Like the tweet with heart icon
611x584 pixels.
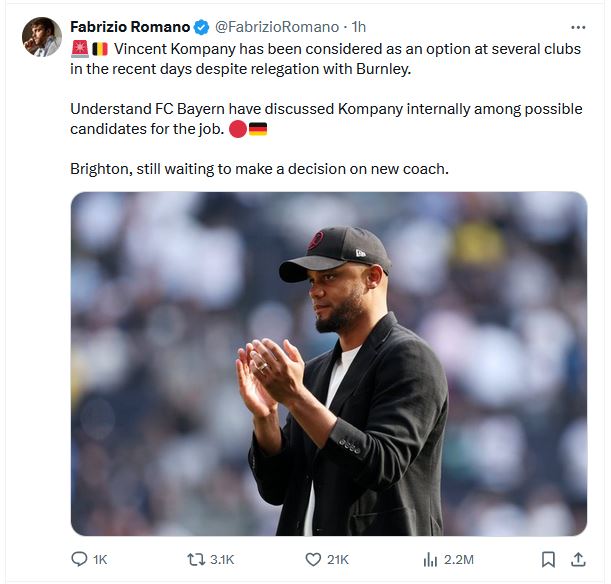coord(313,560)
